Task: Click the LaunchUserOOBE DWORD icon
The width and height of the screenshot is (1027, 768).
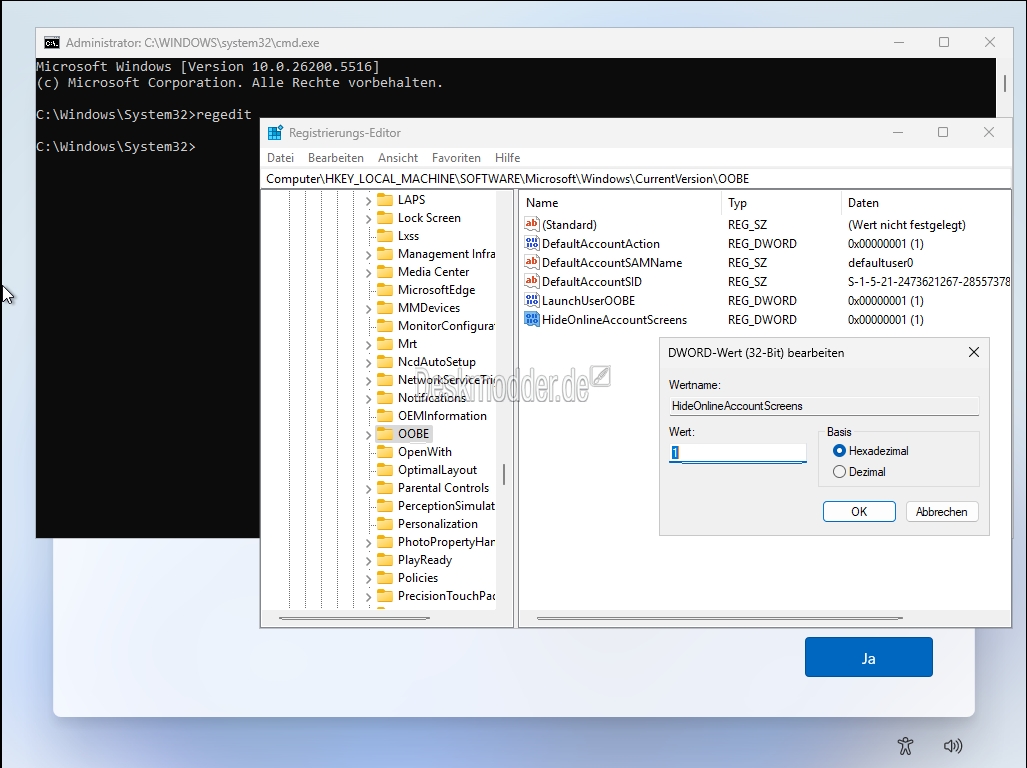Action: click(532, 301)
